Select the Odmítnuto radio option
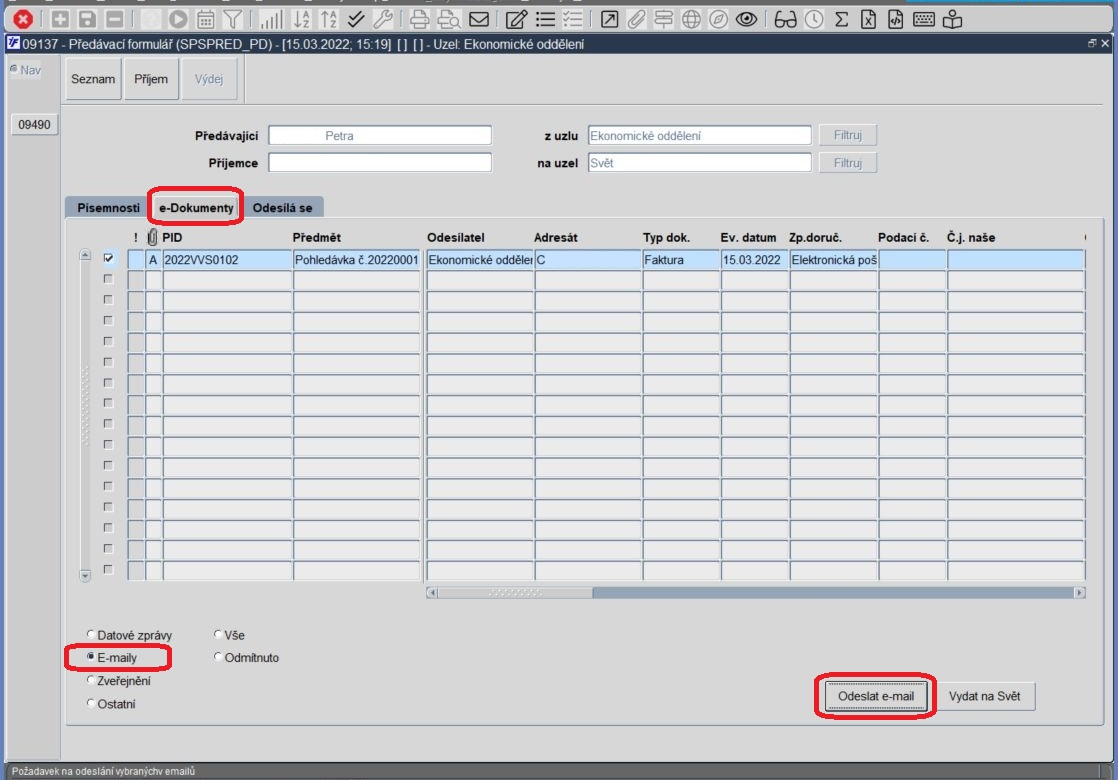The width and height of the screenshot is (1118, 780). coord(218,657)
